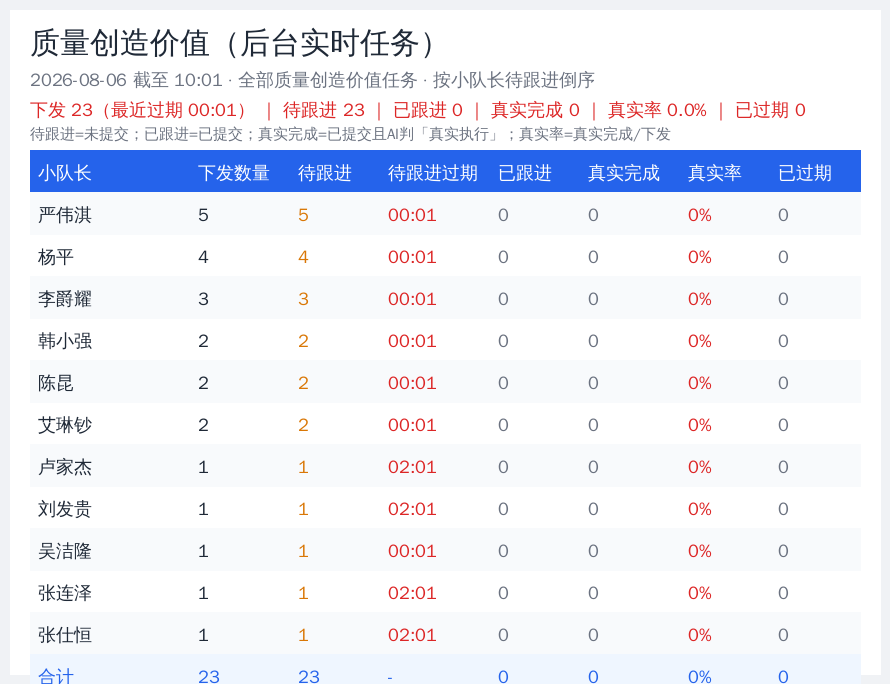Click 严伟淇's orange 待跟进 value 5

(x=303, y=215)
